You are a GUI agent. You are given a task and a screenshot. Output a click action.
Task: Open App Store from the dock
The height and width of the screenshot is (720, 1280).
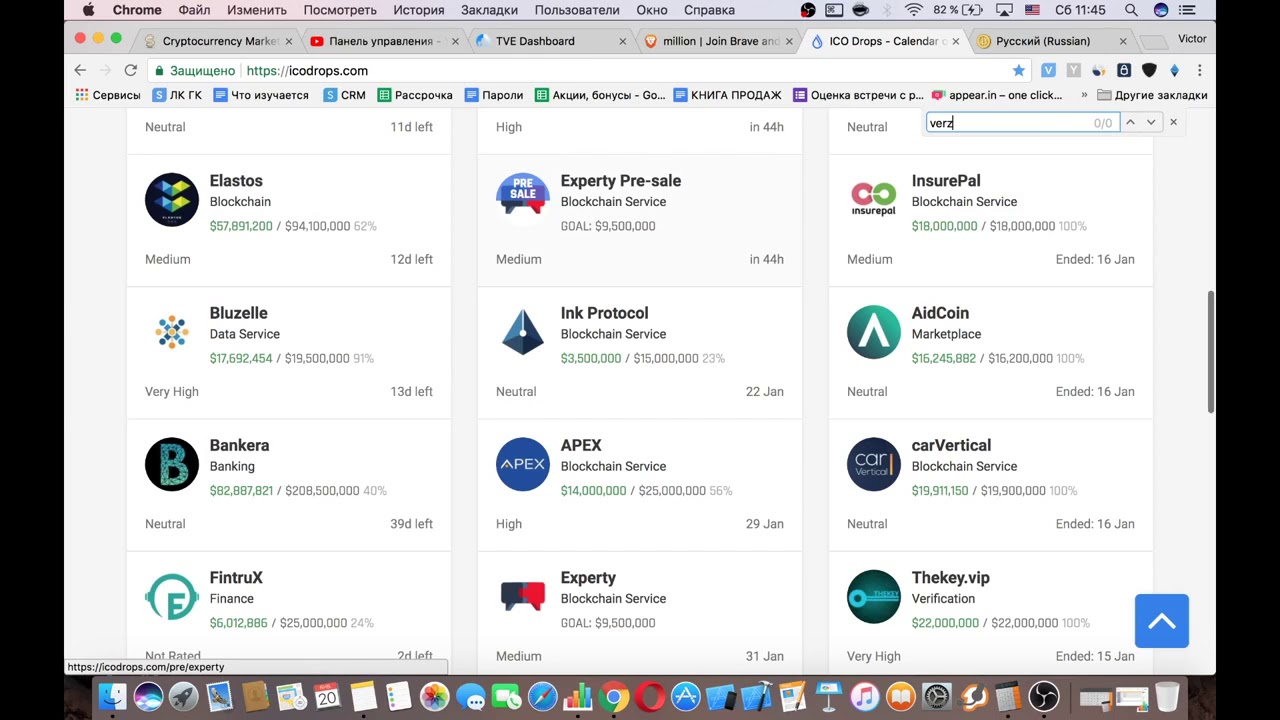686,695
